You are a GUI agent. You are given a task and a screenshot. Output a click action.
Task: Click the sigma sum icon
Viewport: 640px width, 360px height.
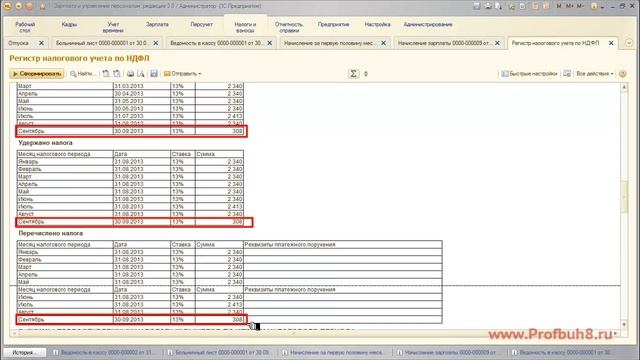pyautogui.click(x=353, y=73)
